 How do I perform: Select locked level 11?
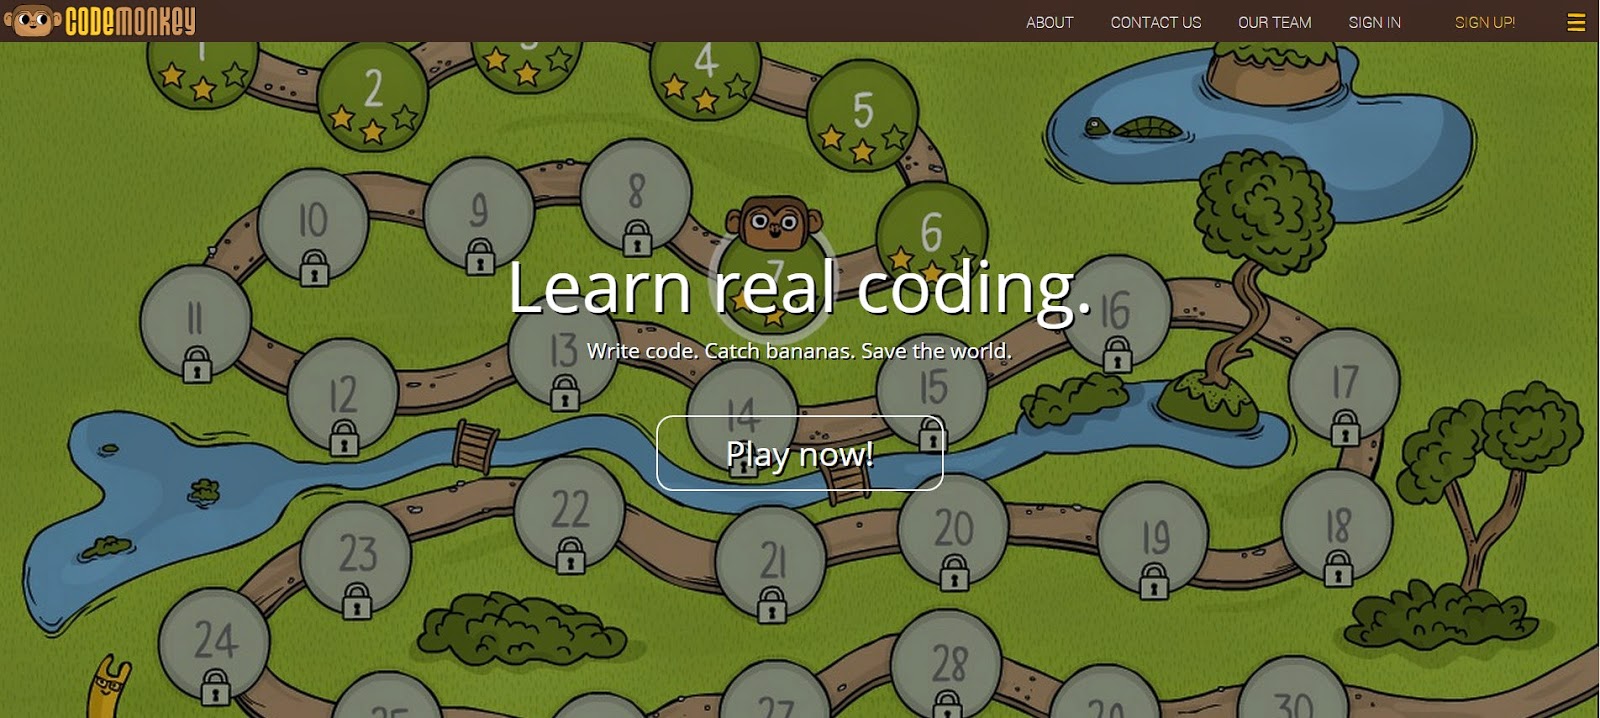tap(196, 323)
